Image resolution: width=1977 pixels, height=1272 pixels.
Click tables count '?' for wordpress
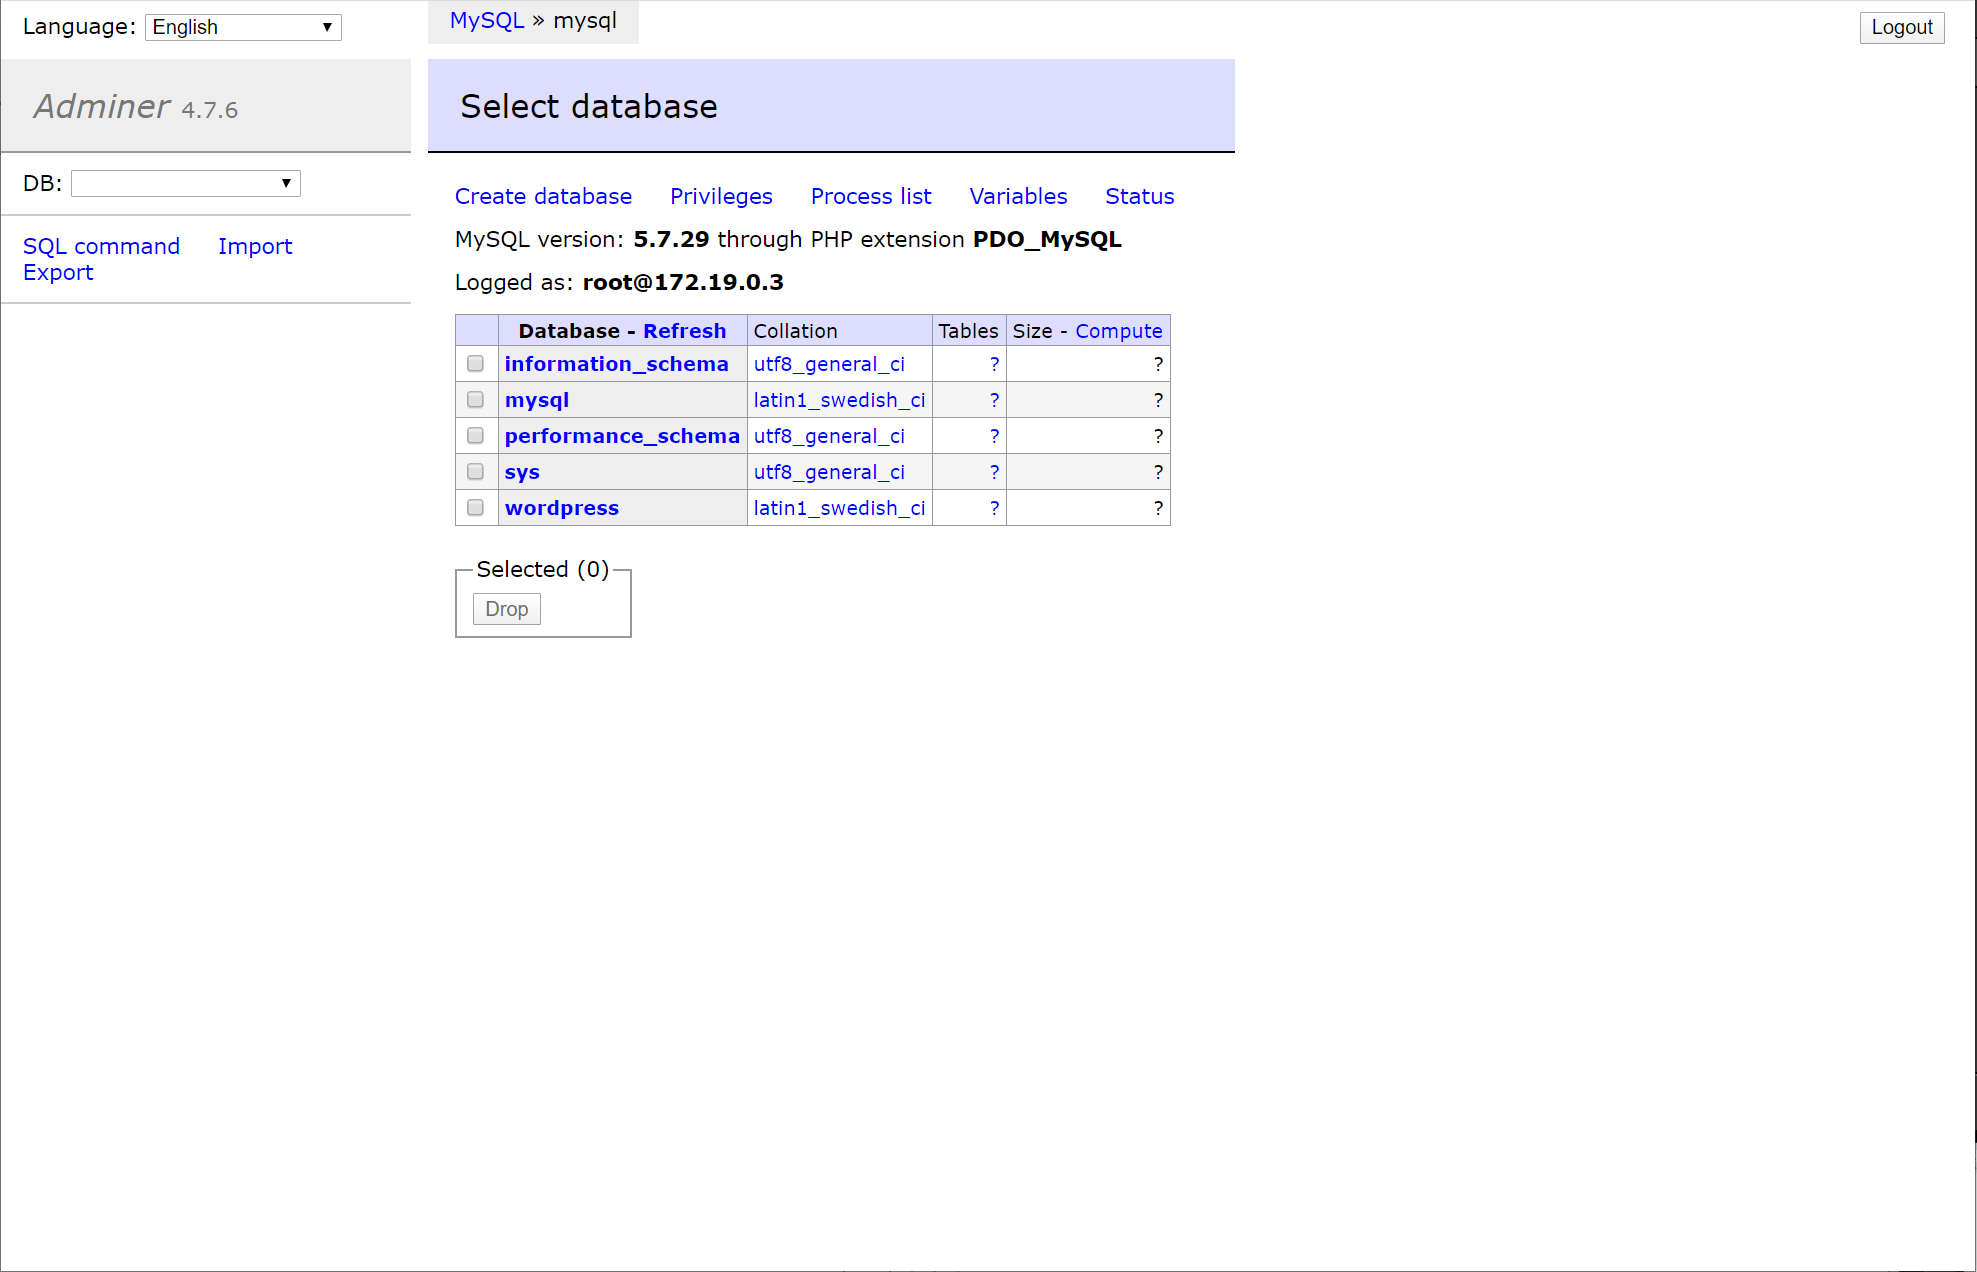tap(994, 508)
